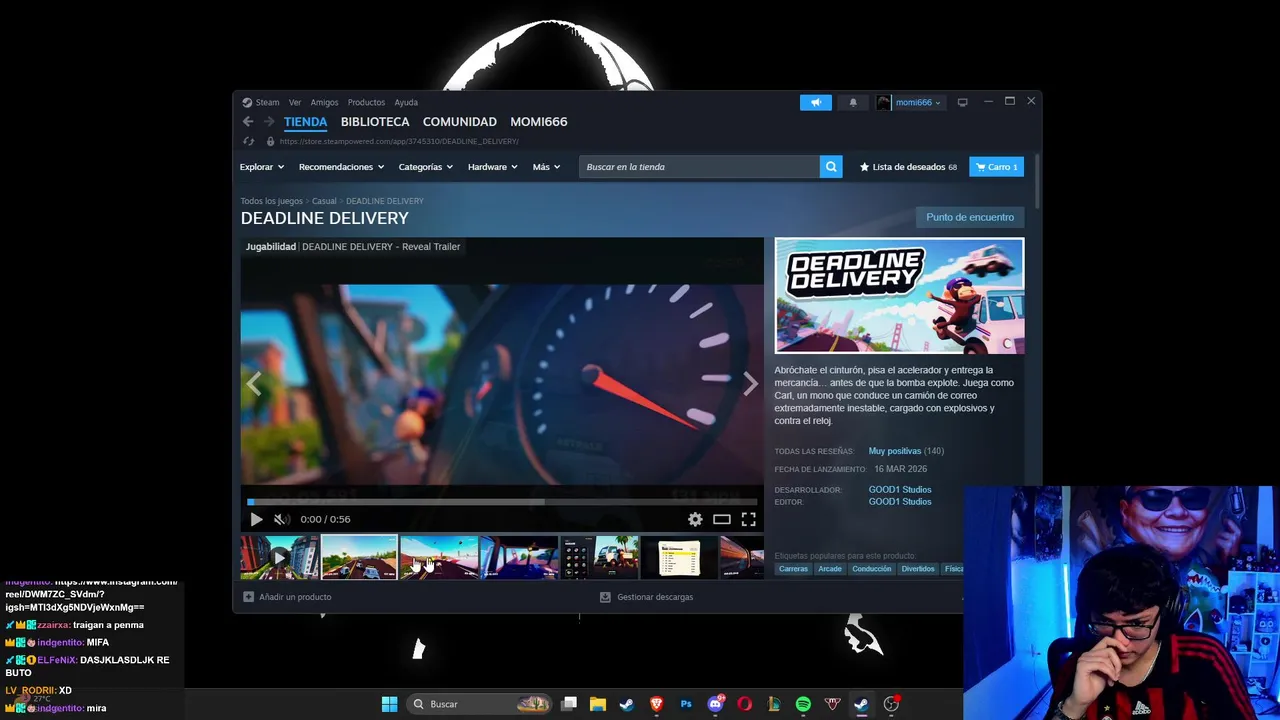The height and width of the screenshot is (720, 1280).
Task: Switch to the BIBLIOTECA tab
Action: 375,122
